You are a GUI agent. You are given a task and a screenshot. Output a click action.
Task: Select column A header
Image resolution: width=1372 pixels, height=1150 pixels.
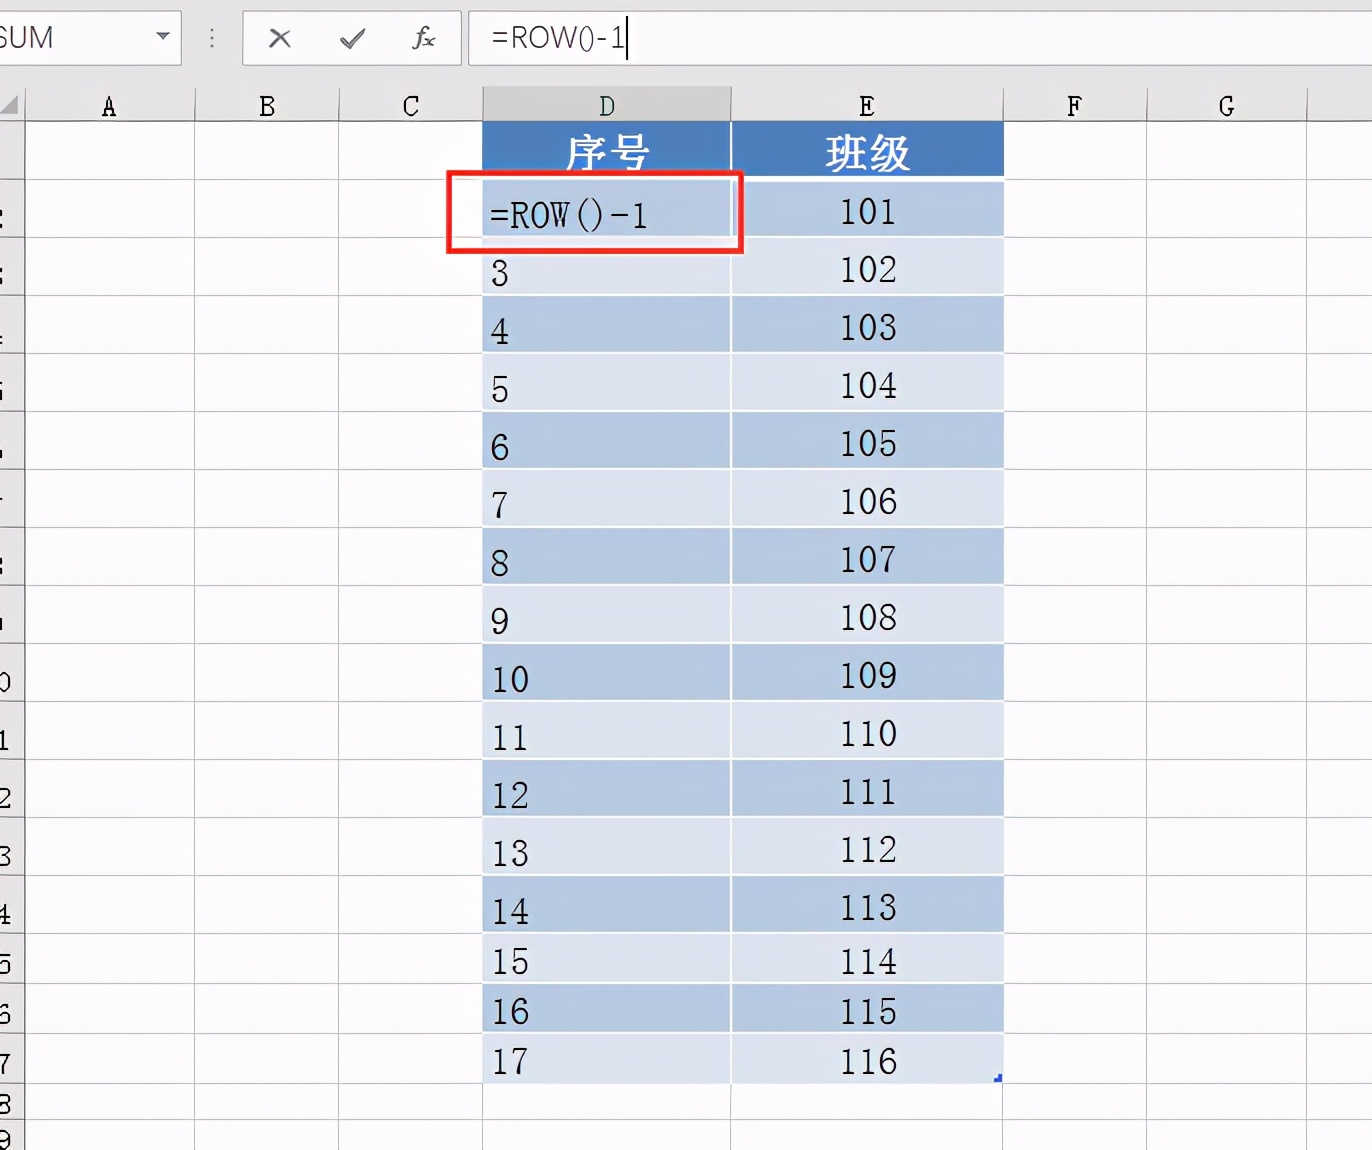109,106
